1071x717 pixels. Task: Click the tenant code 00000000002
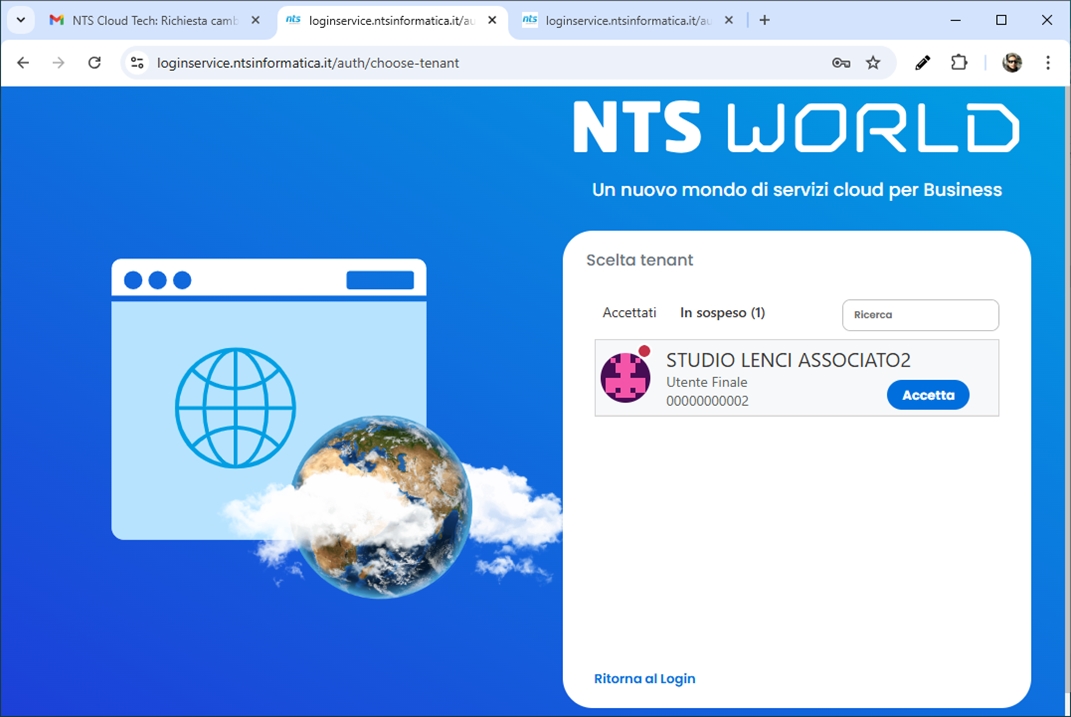[x=707, y=401]
